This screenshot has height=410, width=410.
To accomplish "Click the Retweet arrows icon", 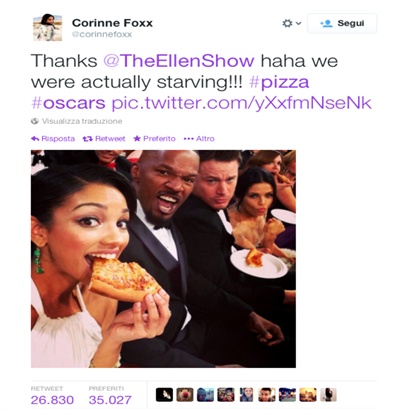I will pos(88,139).
